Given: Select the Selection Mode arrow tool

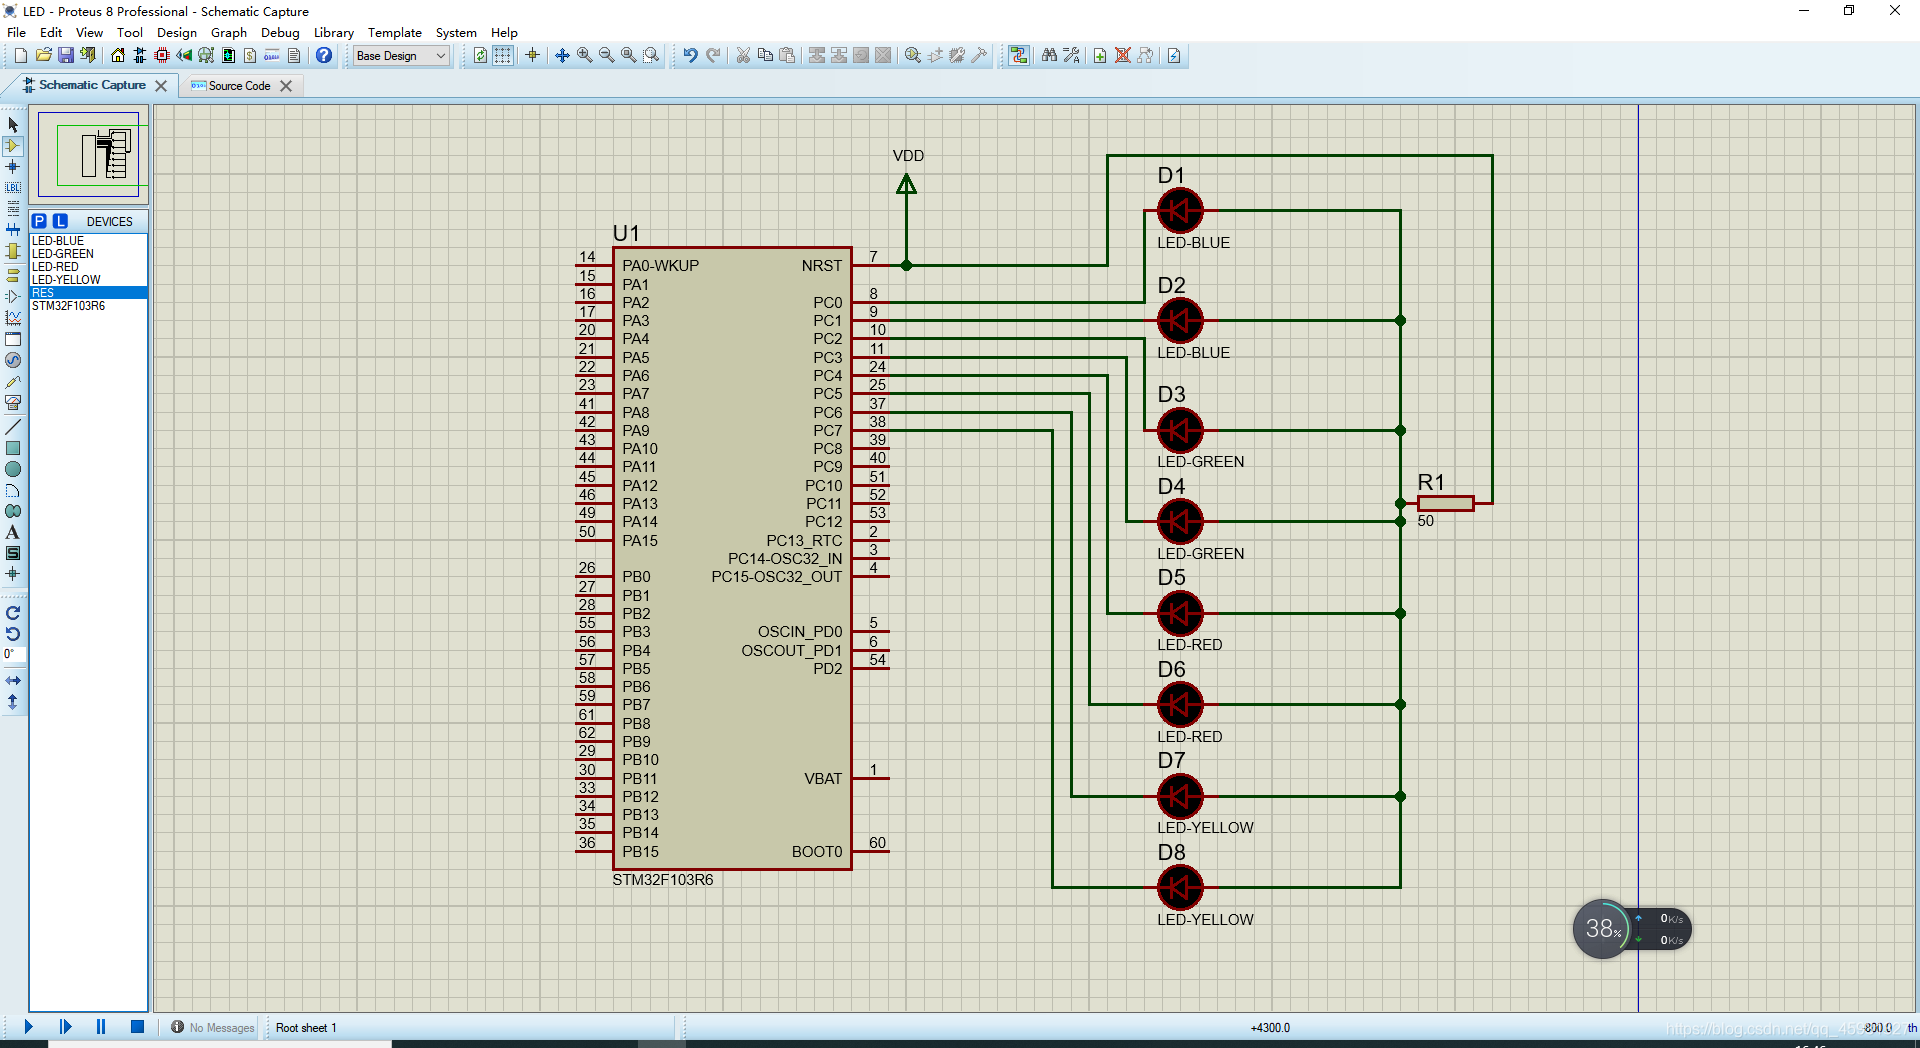Looking at the screenshot, I should pos(13,125).
